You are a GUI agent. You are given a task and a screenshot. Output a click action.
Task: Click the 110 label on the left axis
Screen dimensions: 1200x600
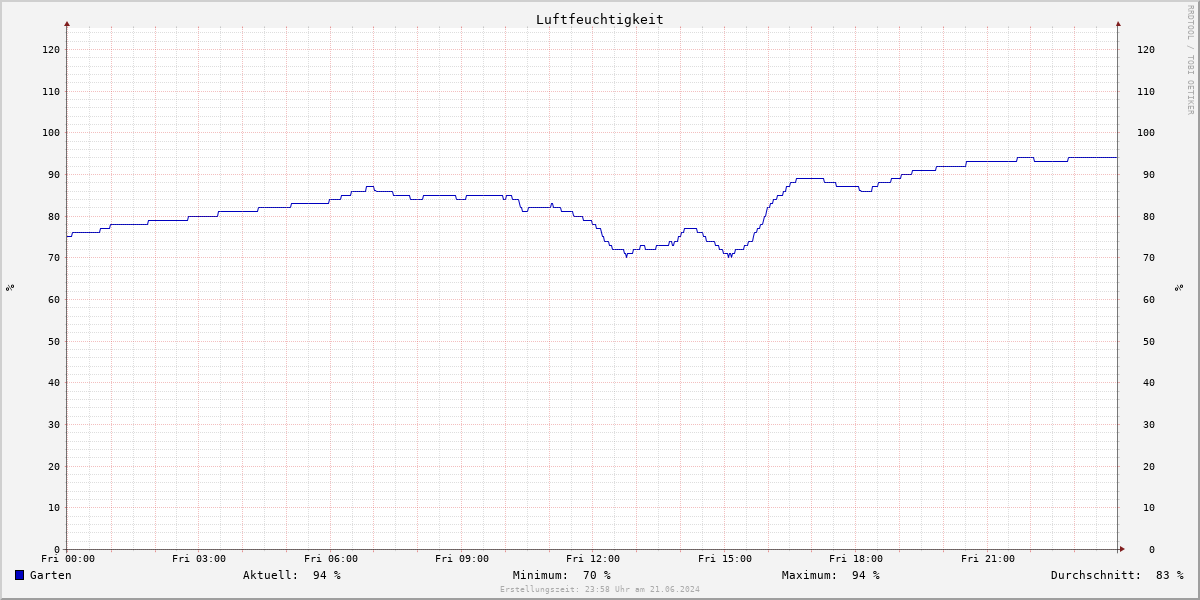51,91
